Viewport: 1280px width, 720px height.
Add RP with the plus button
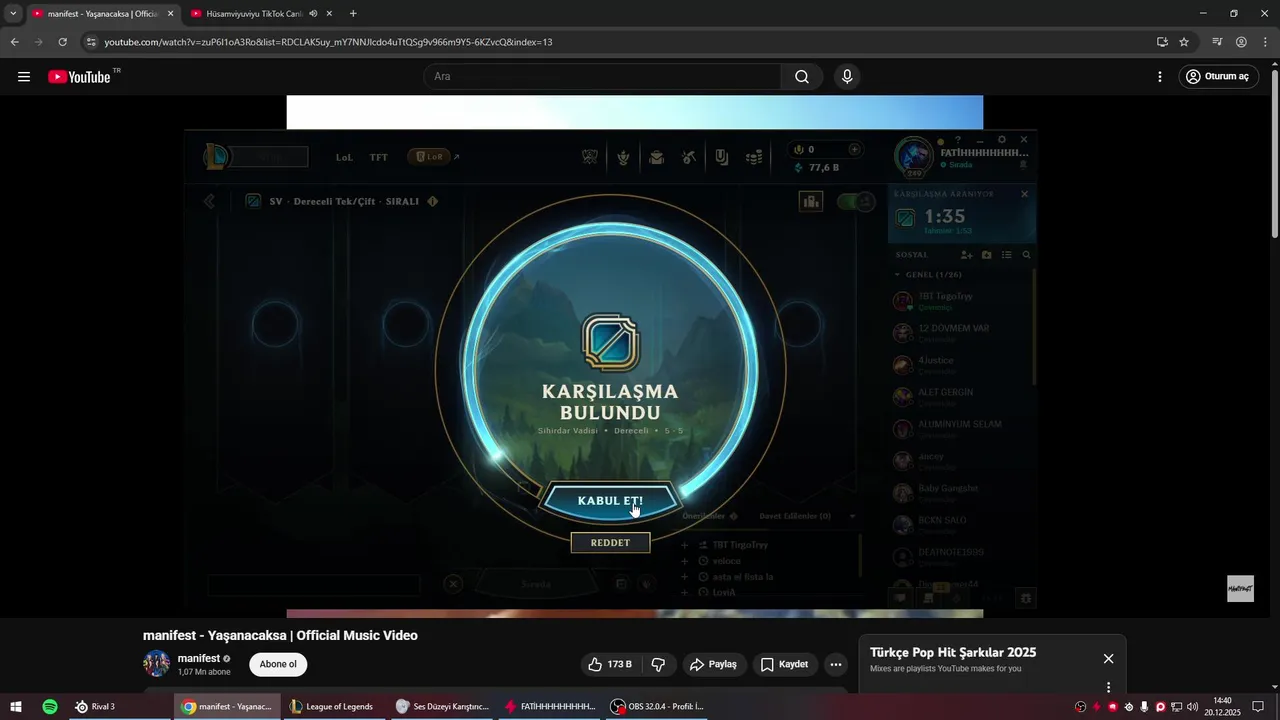click(854, 149)
